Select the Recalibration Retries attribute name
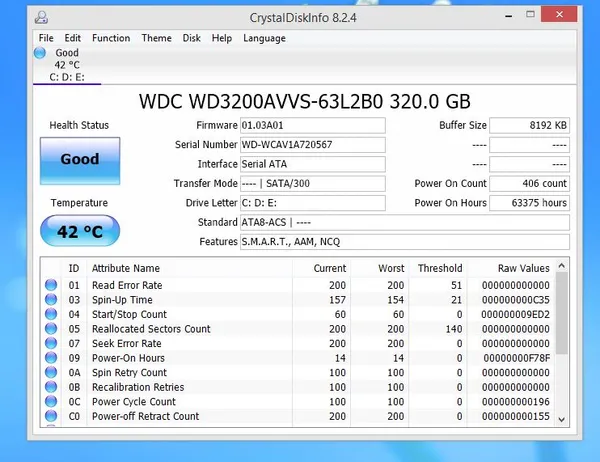 (x=138, y=387)
